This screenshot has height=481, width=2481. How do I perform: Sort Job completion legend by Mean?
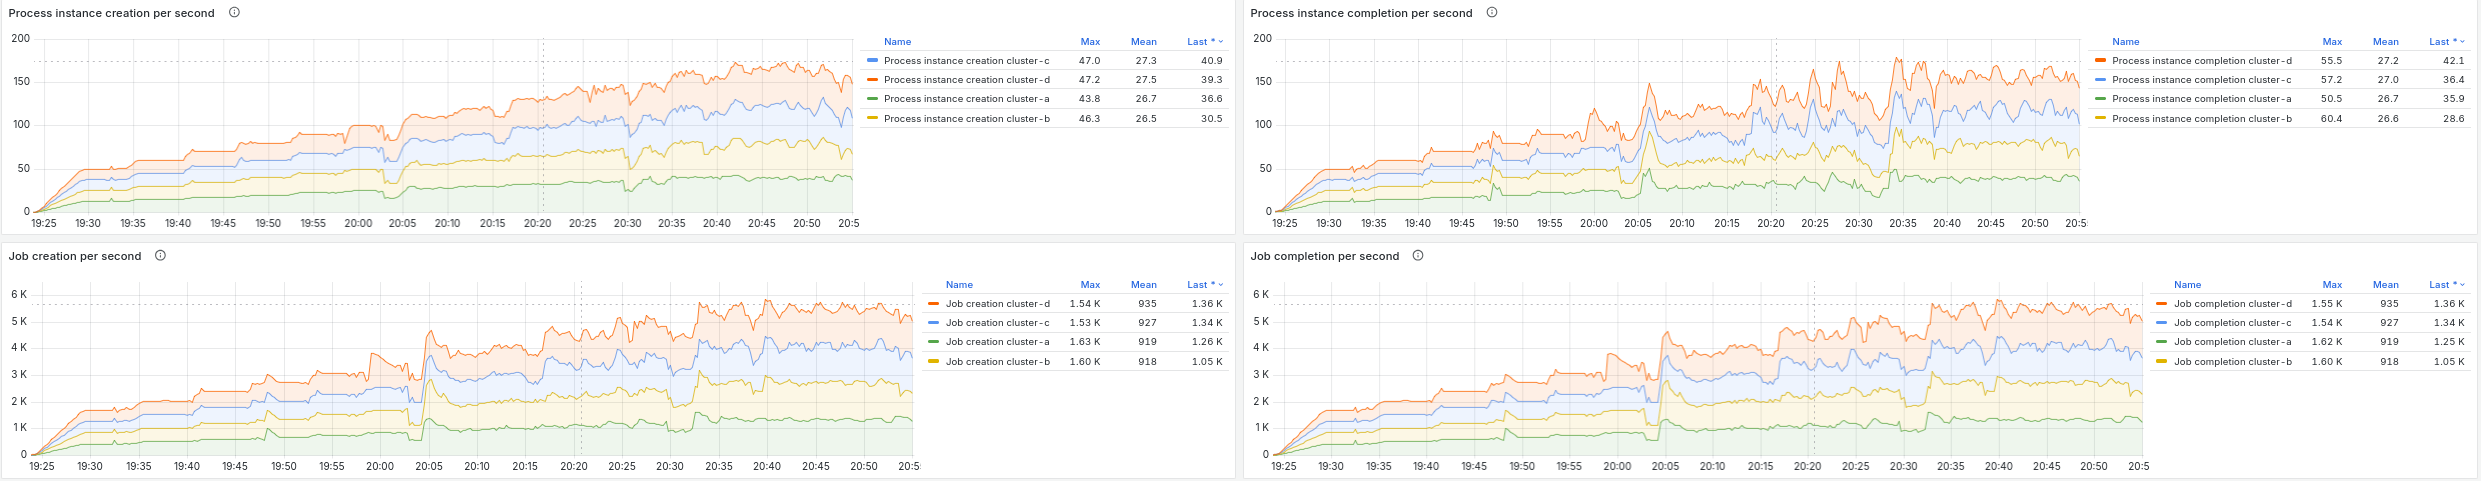tap(2385, 284)
